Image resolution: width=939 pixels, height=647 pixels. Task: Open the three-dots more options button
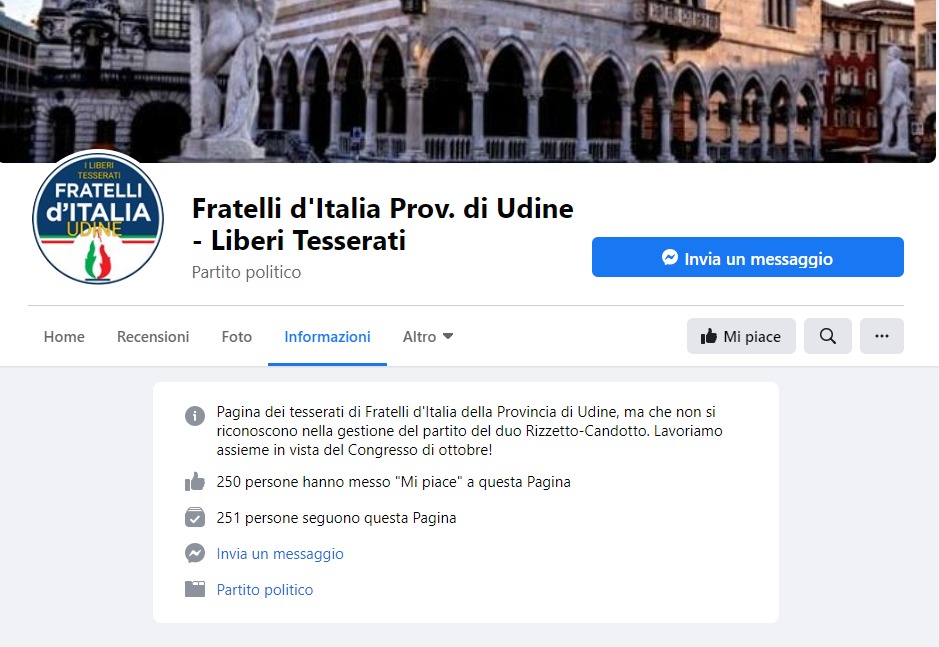tap(882, 336)
